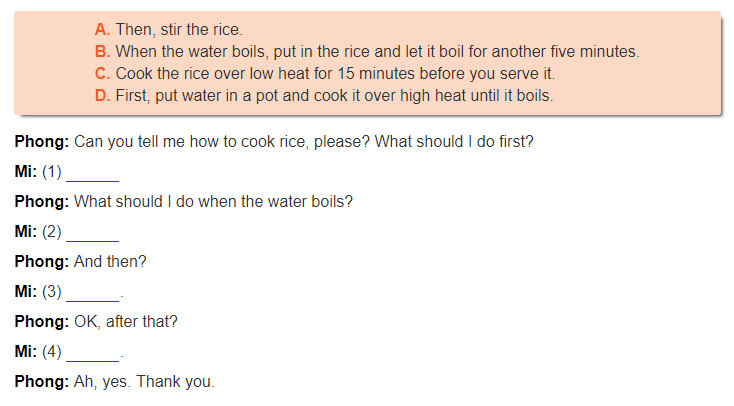This screenshot has height=406, width=734.
Task: Select option C letter label
Action: 102,74
